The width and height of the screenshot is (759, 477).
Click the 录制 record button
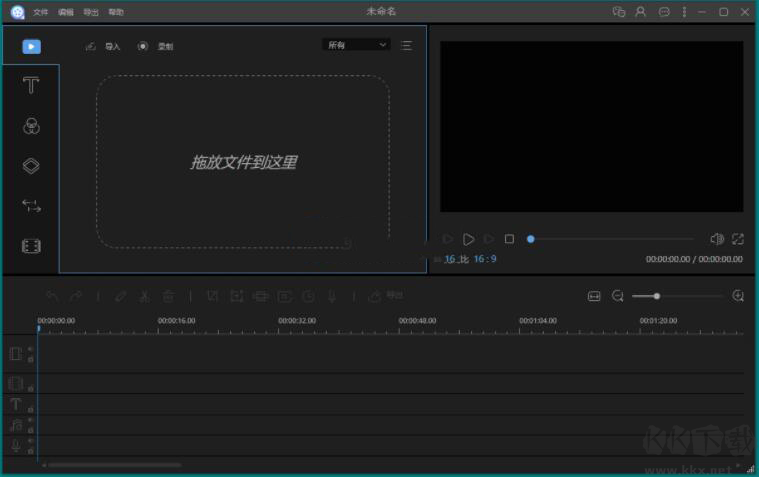[x=156, y=46]
